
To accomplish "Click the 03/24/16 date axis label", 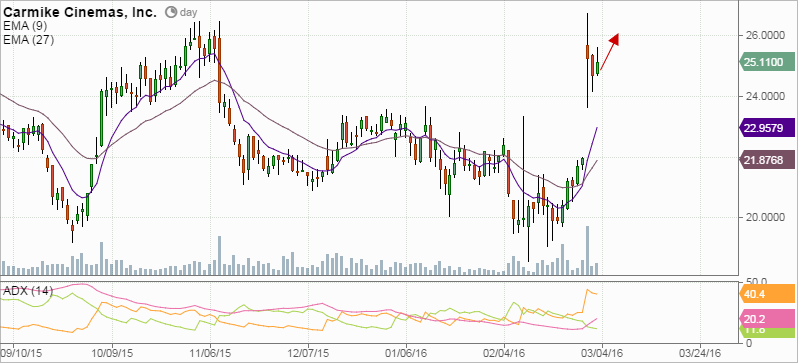I will pos(700,352).
